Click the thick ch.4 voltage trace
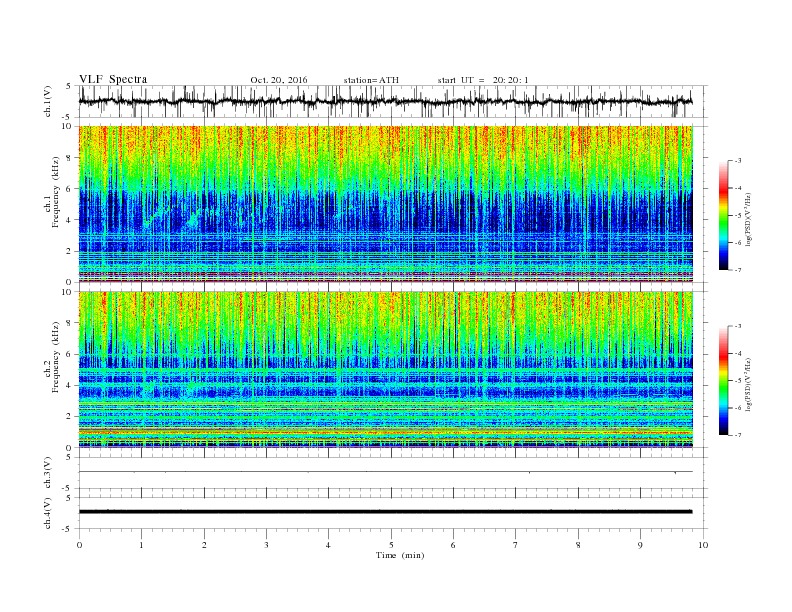 386,512
